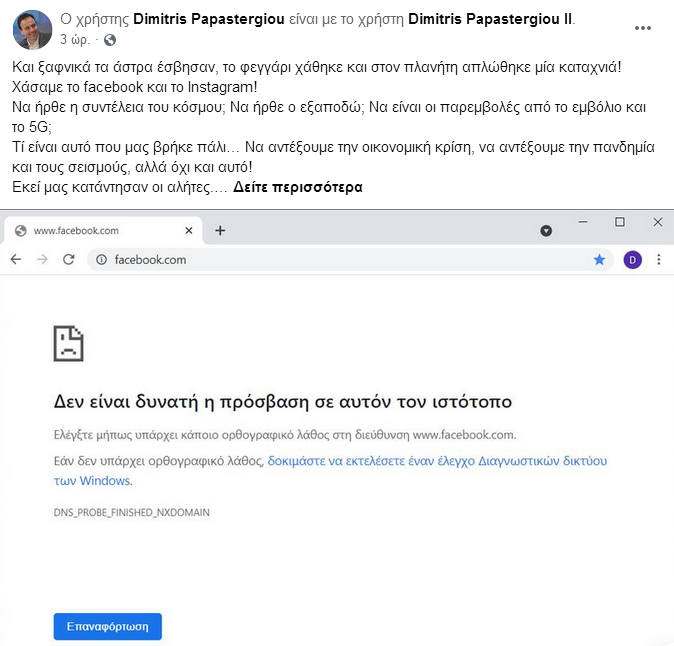Open the three-dots post options menu
This screenshot has height=646, width=674.
tap(643, 28)
